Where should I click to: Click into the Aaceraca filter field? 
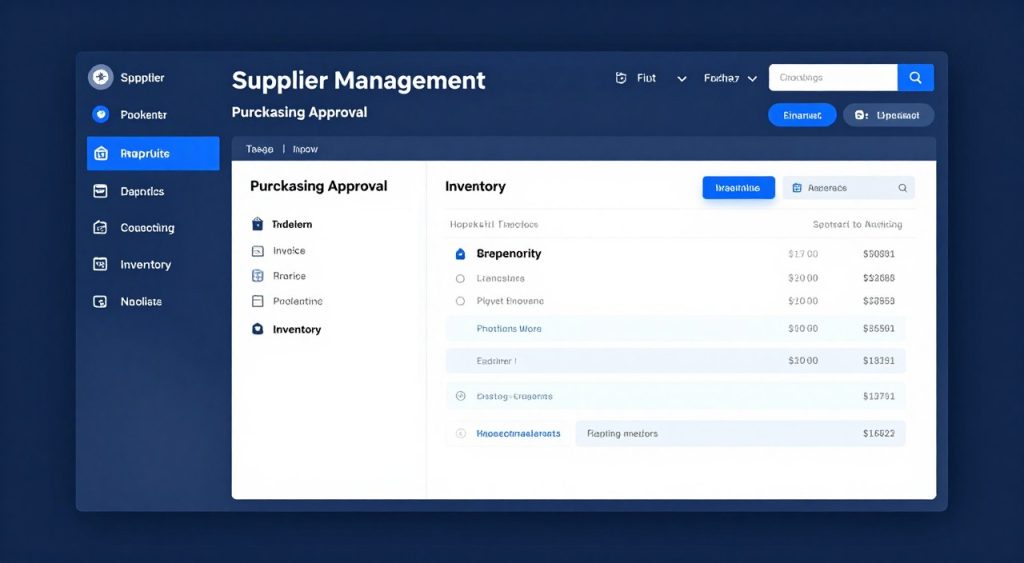[848, 187]
